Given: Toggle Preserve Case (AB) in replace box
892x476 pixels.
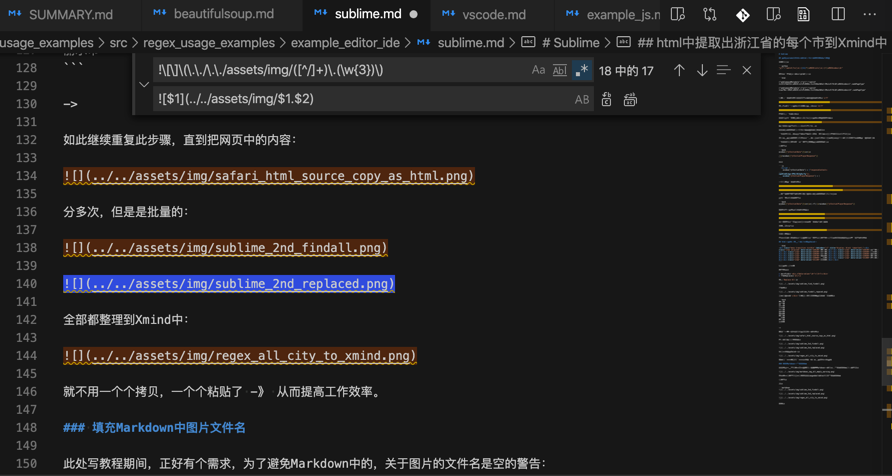Looking at the screenshot, I should [x=582, y=99].
